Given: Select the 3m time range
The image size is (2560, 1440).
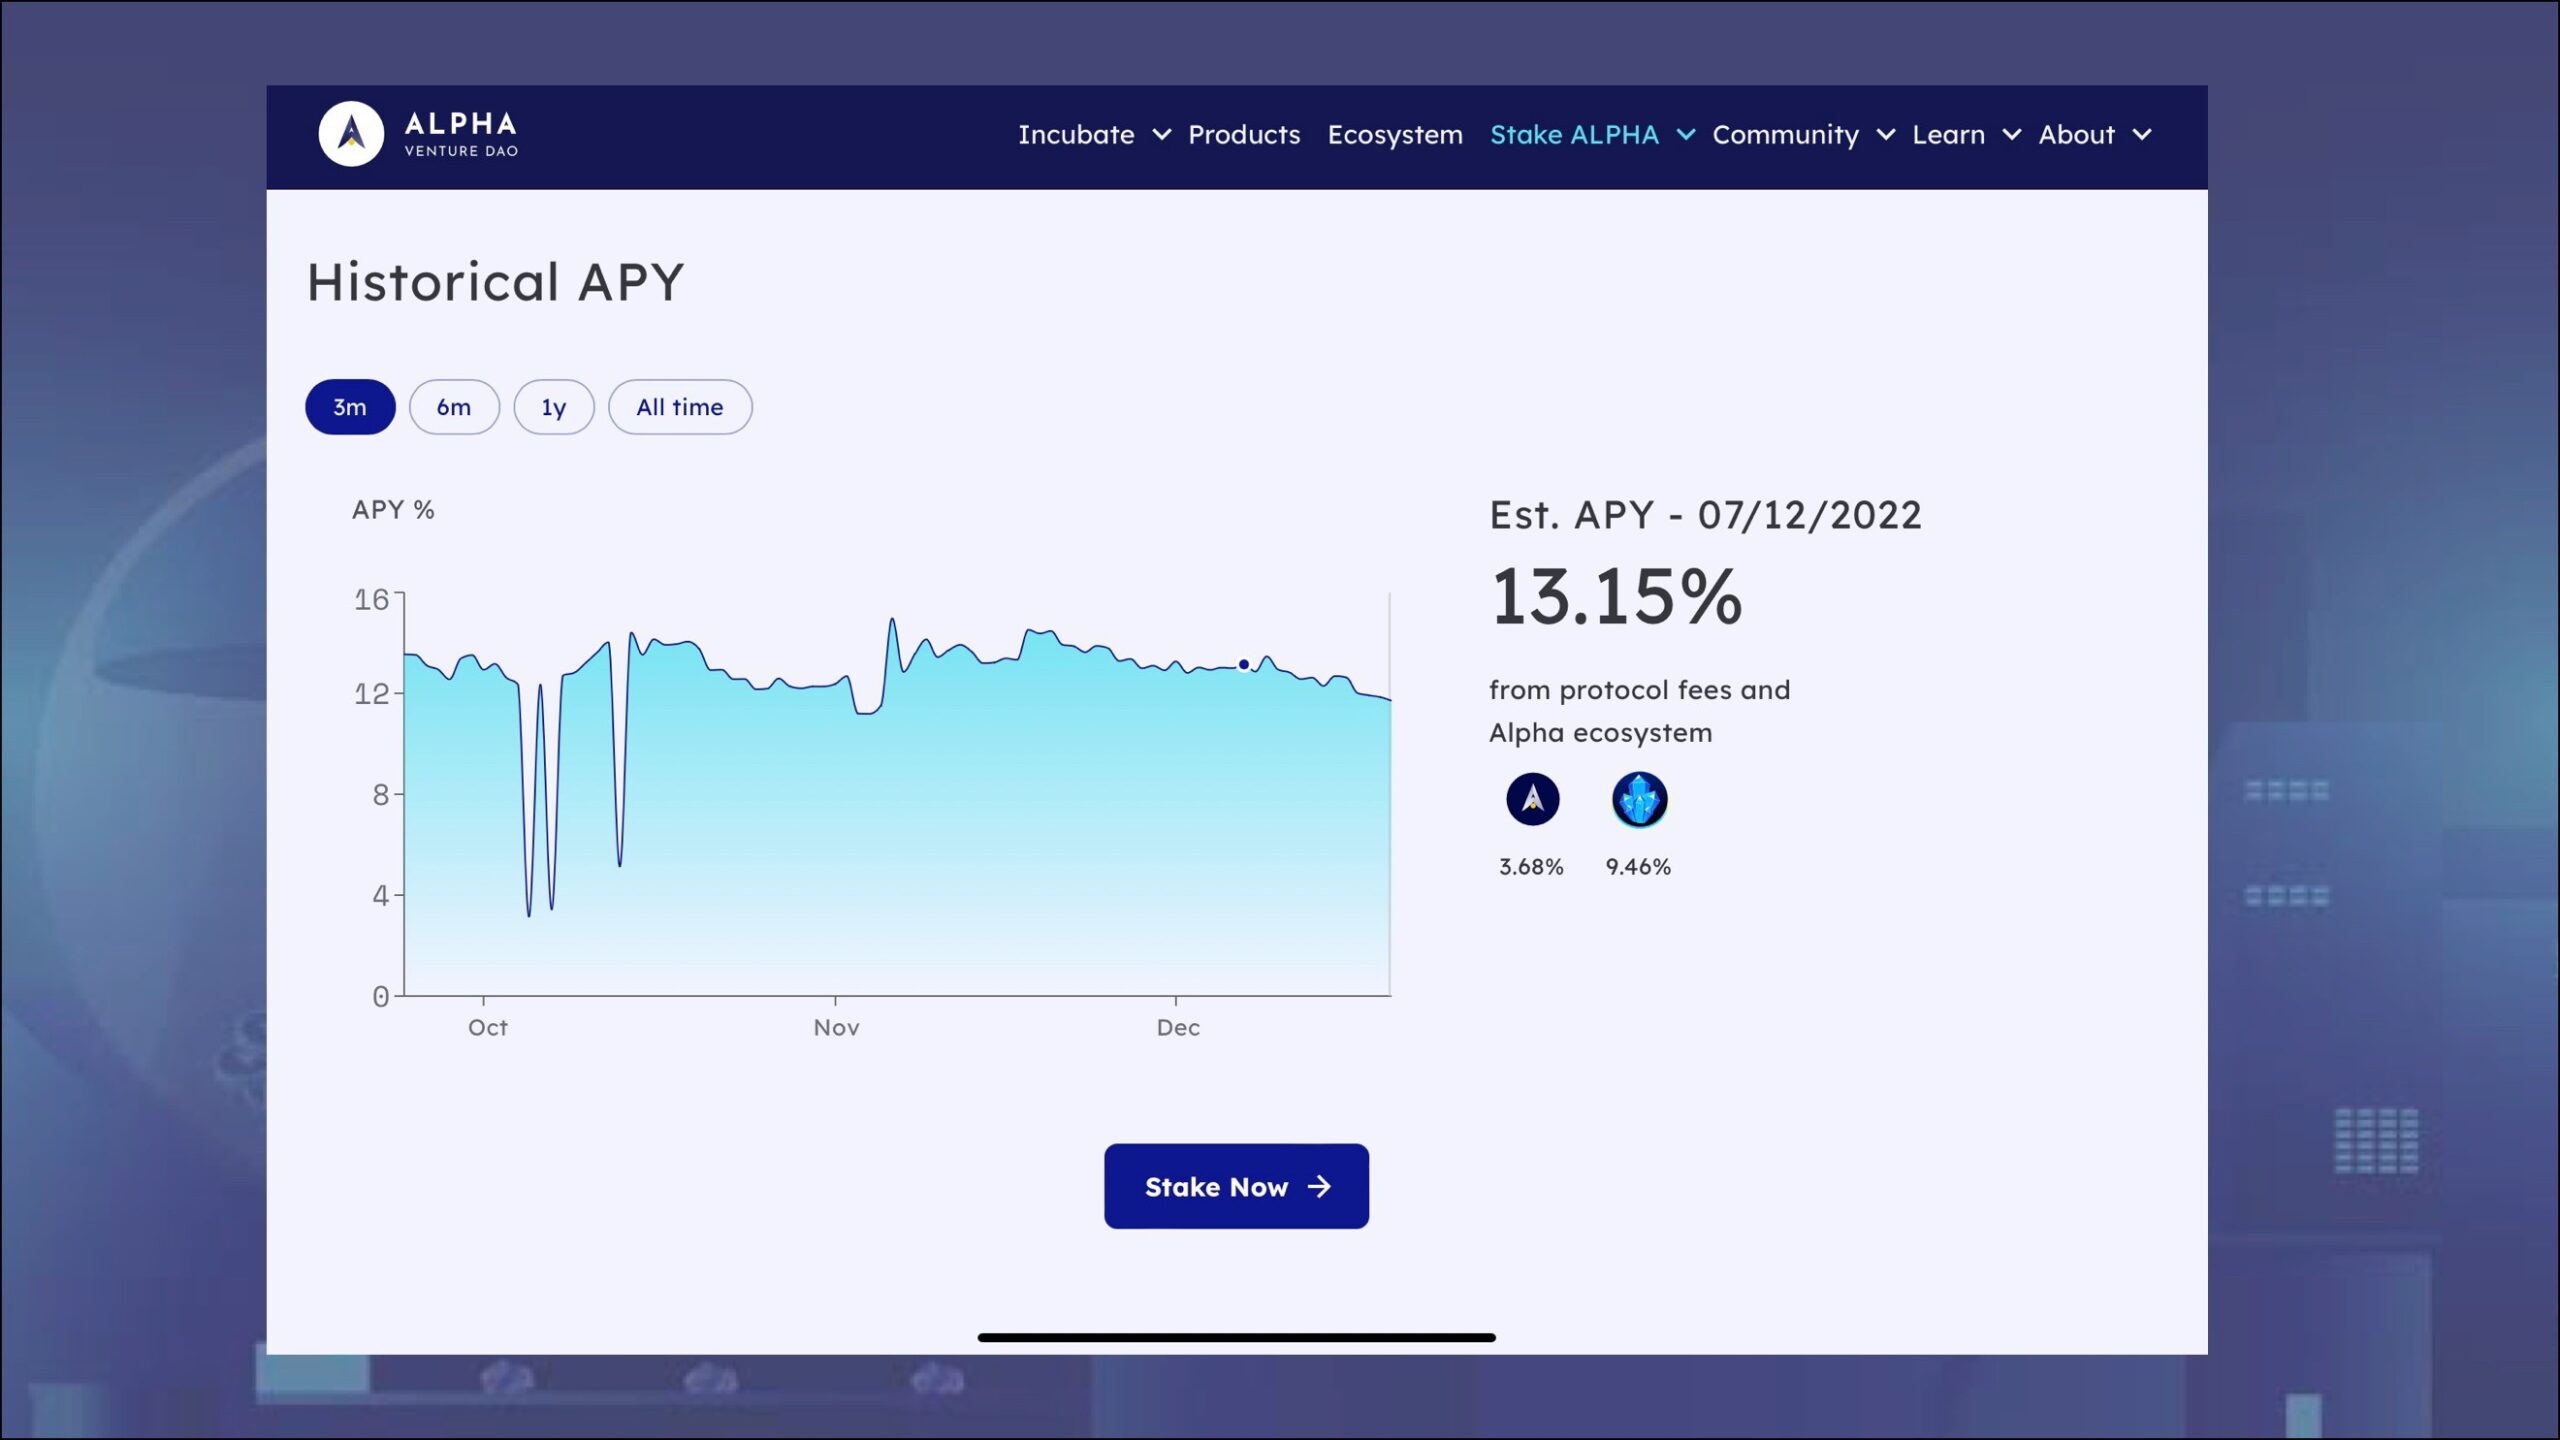Looking at the screenshot, I should pos(350,407).
